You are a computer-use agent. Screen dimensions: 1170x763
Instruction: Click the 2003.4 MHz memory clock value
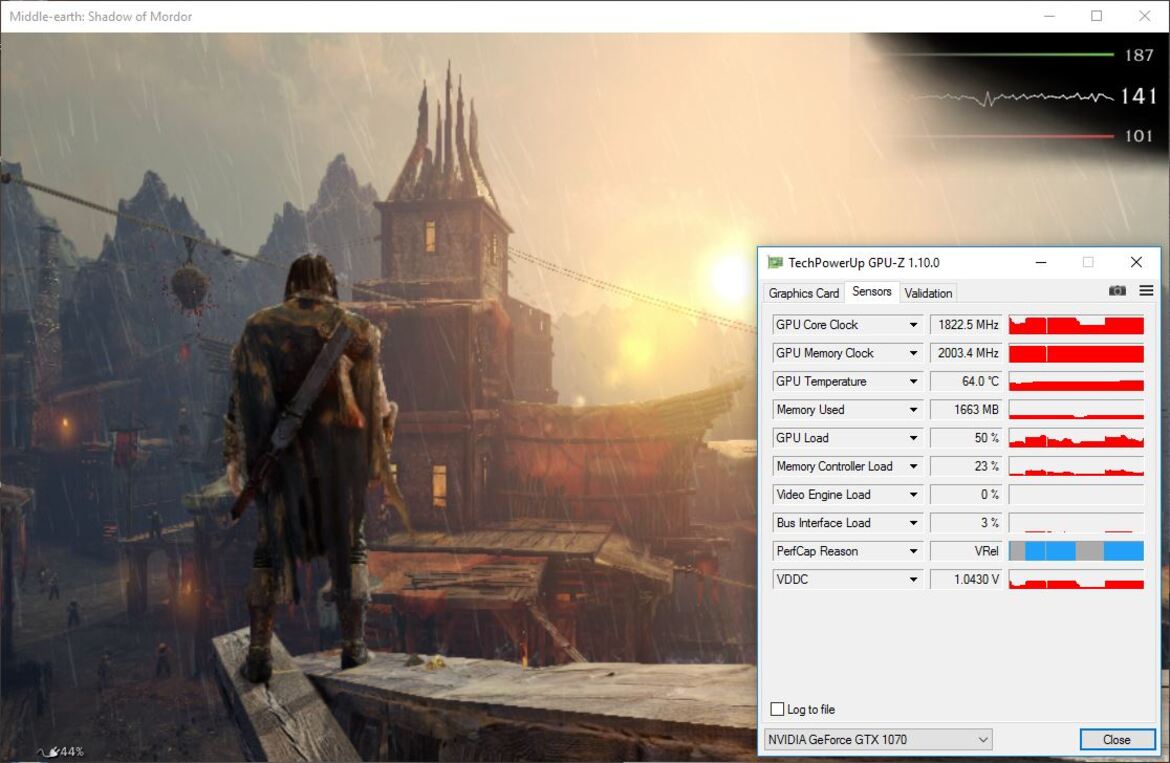pyautogui.click(x=966, y=354)
